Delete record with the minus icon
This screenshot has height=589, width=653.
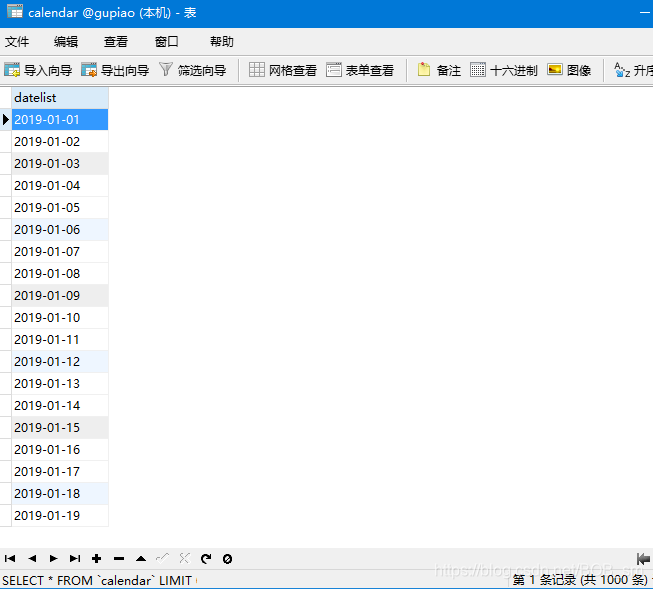click(x=119, y=559)
